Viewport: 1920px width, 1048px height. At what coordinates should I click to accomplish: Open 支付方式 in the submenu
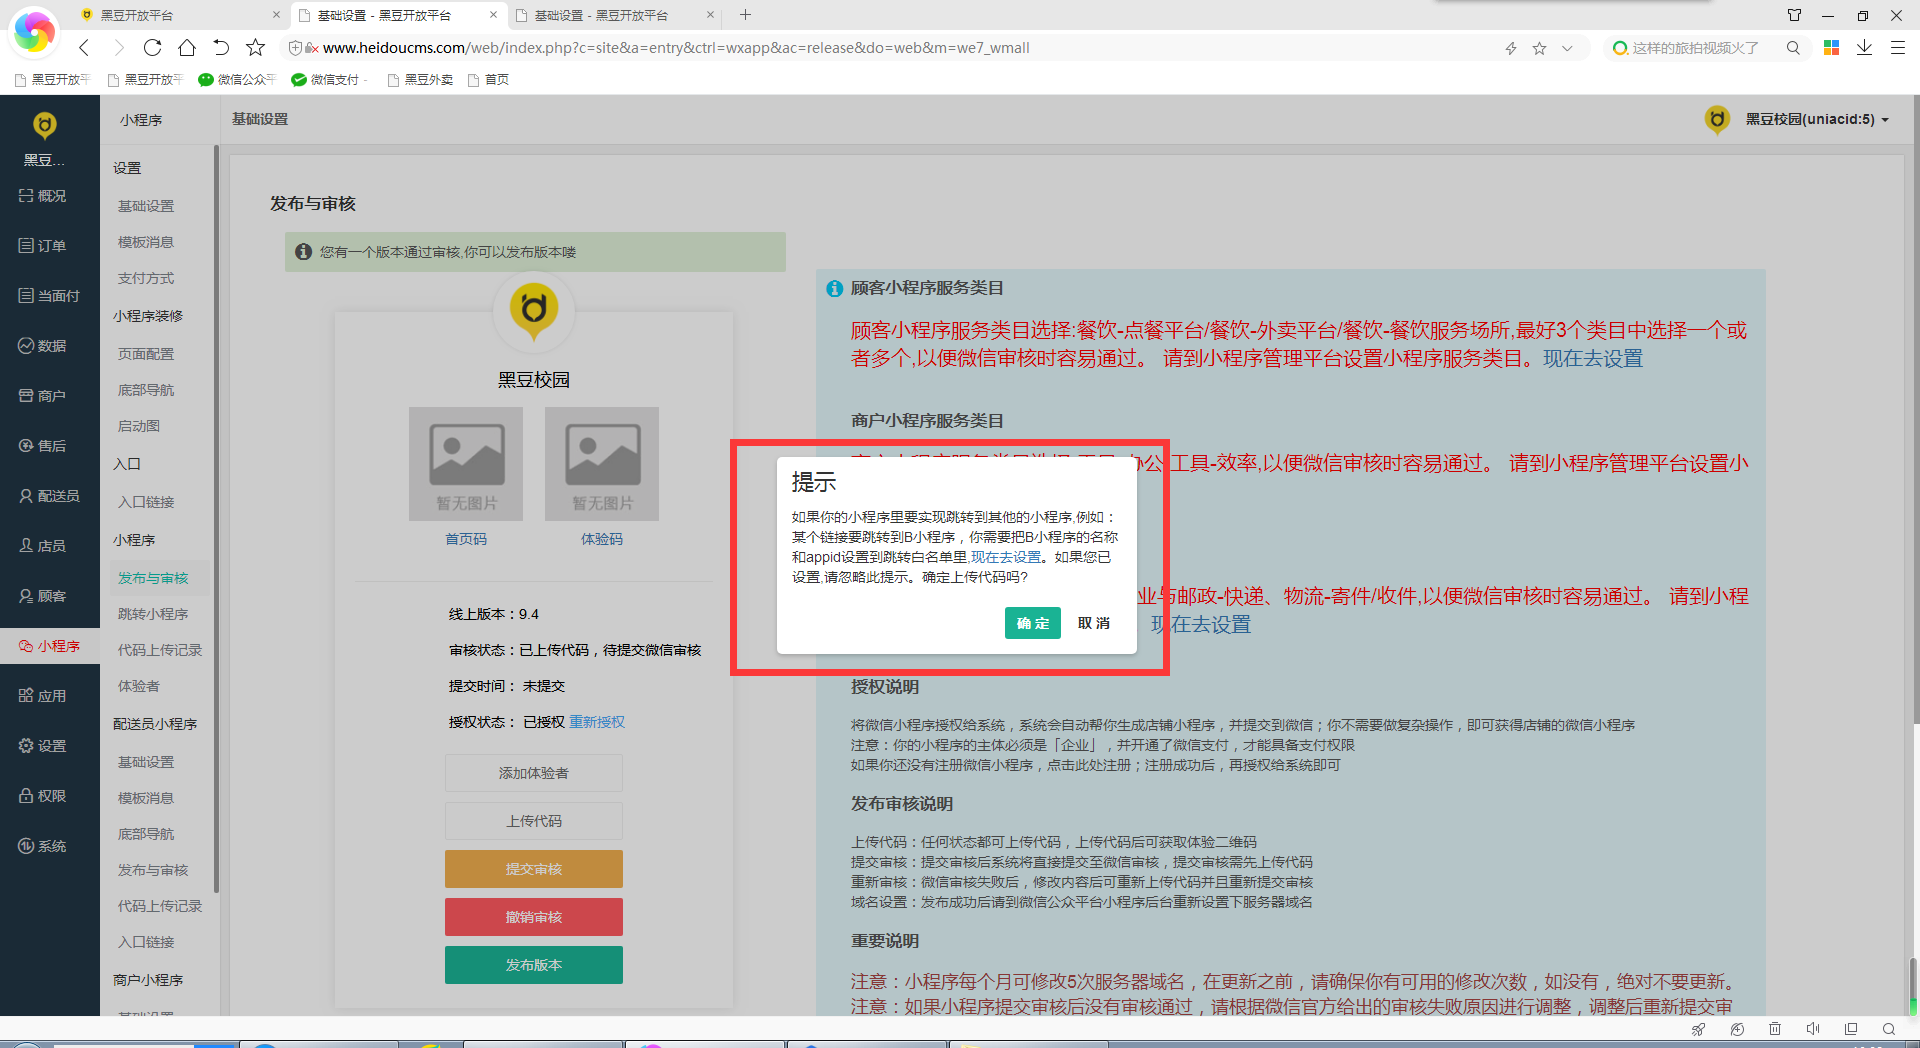click(146, 278)
